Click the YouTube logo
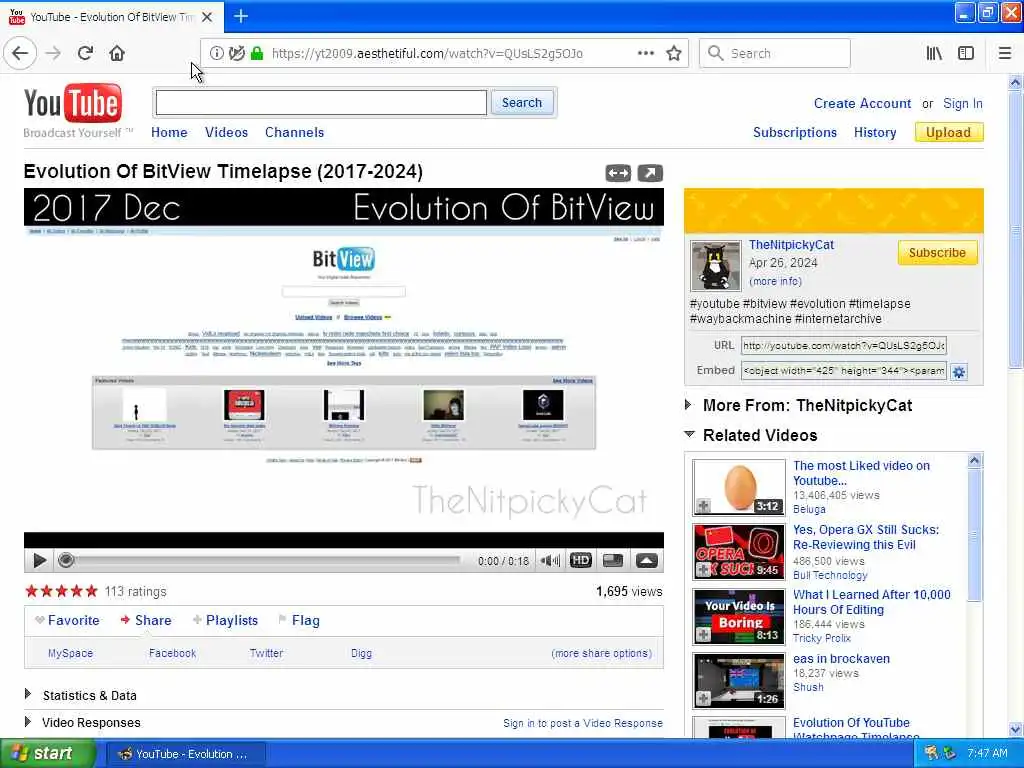 pos(72,103)
